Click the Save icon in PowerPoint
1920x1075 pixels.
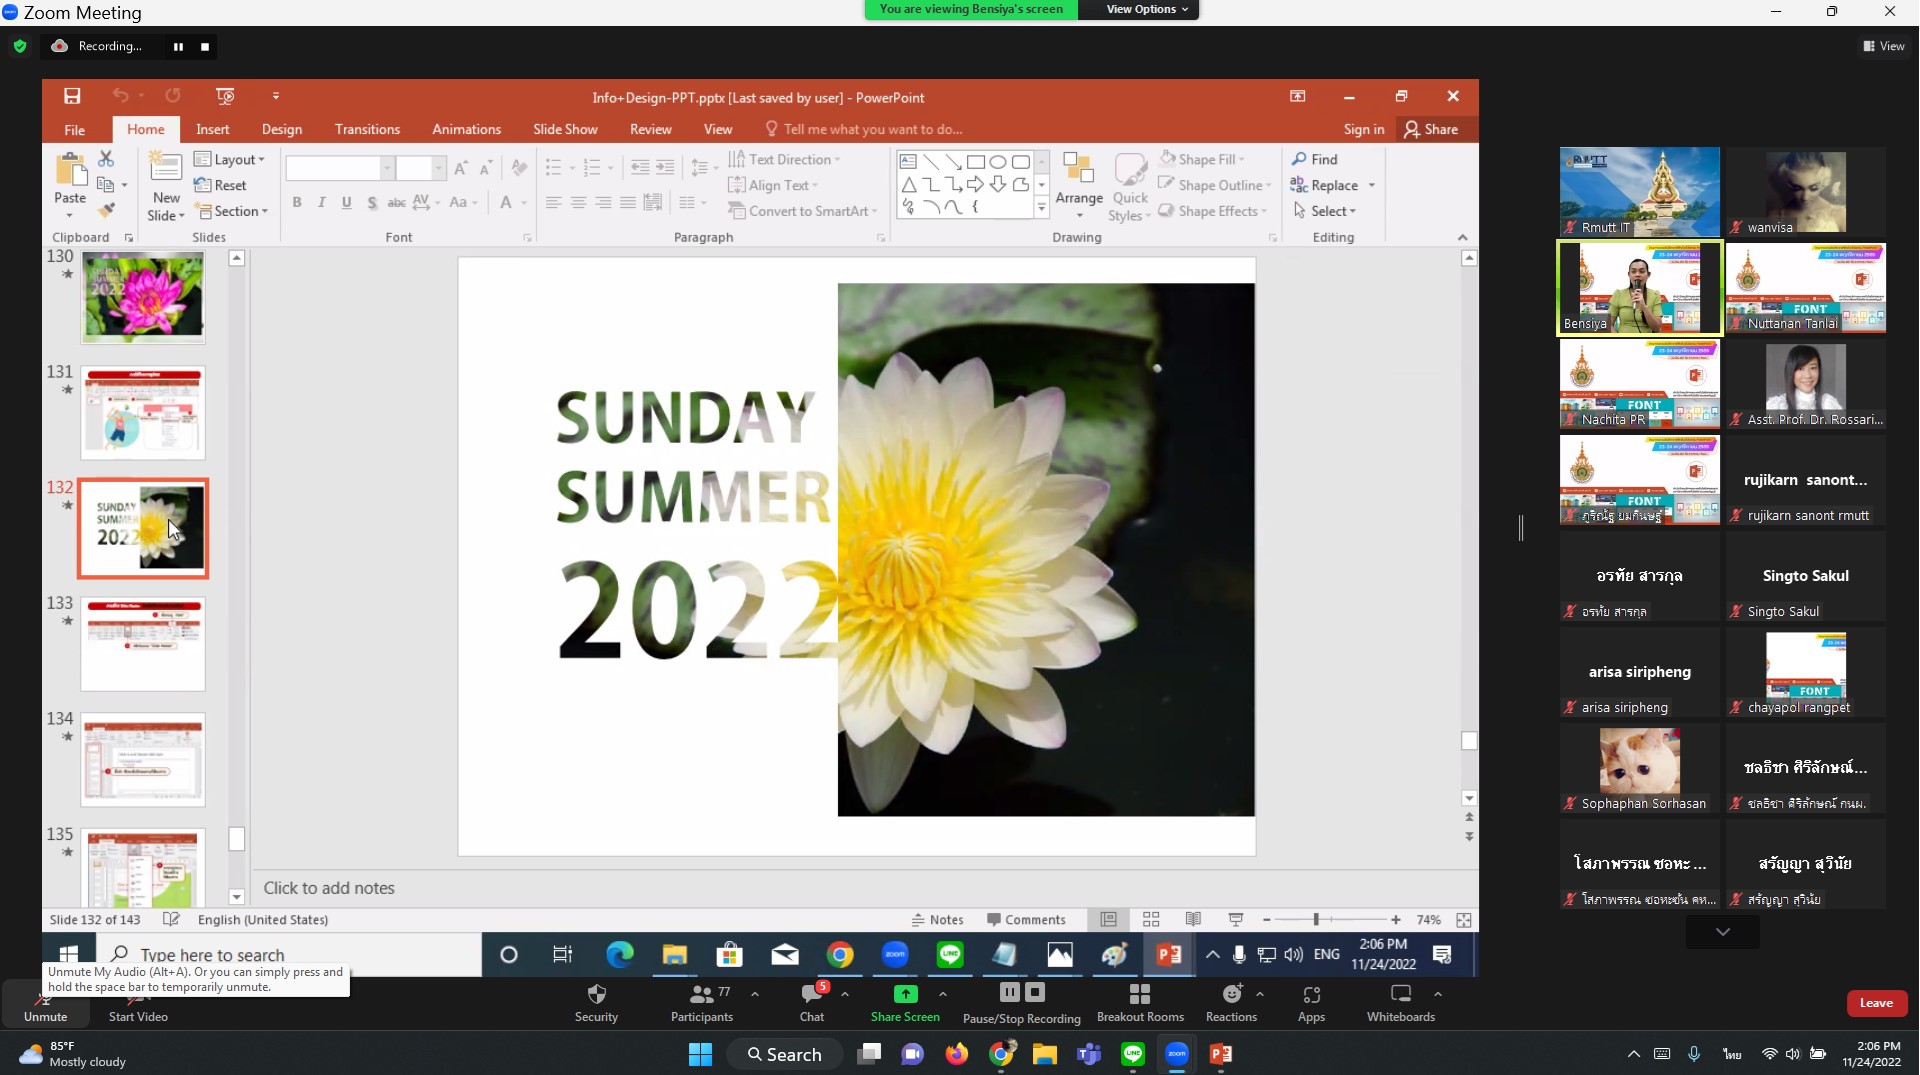[x=72, y=96]
